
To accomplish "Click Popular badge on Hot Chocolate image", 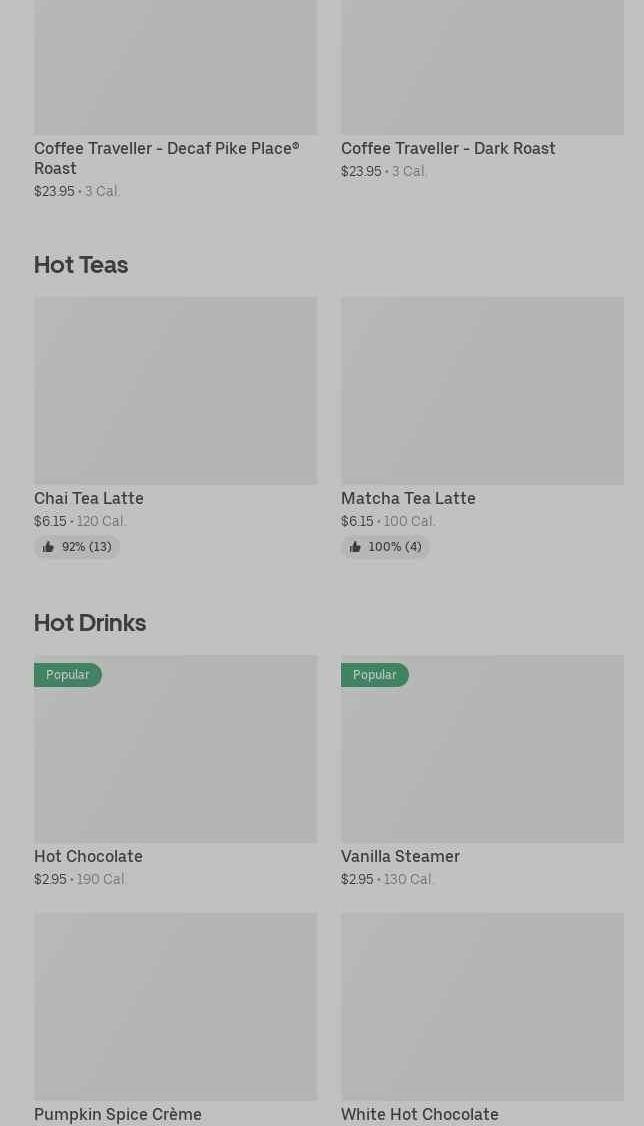I will click(x=68, y=675).
